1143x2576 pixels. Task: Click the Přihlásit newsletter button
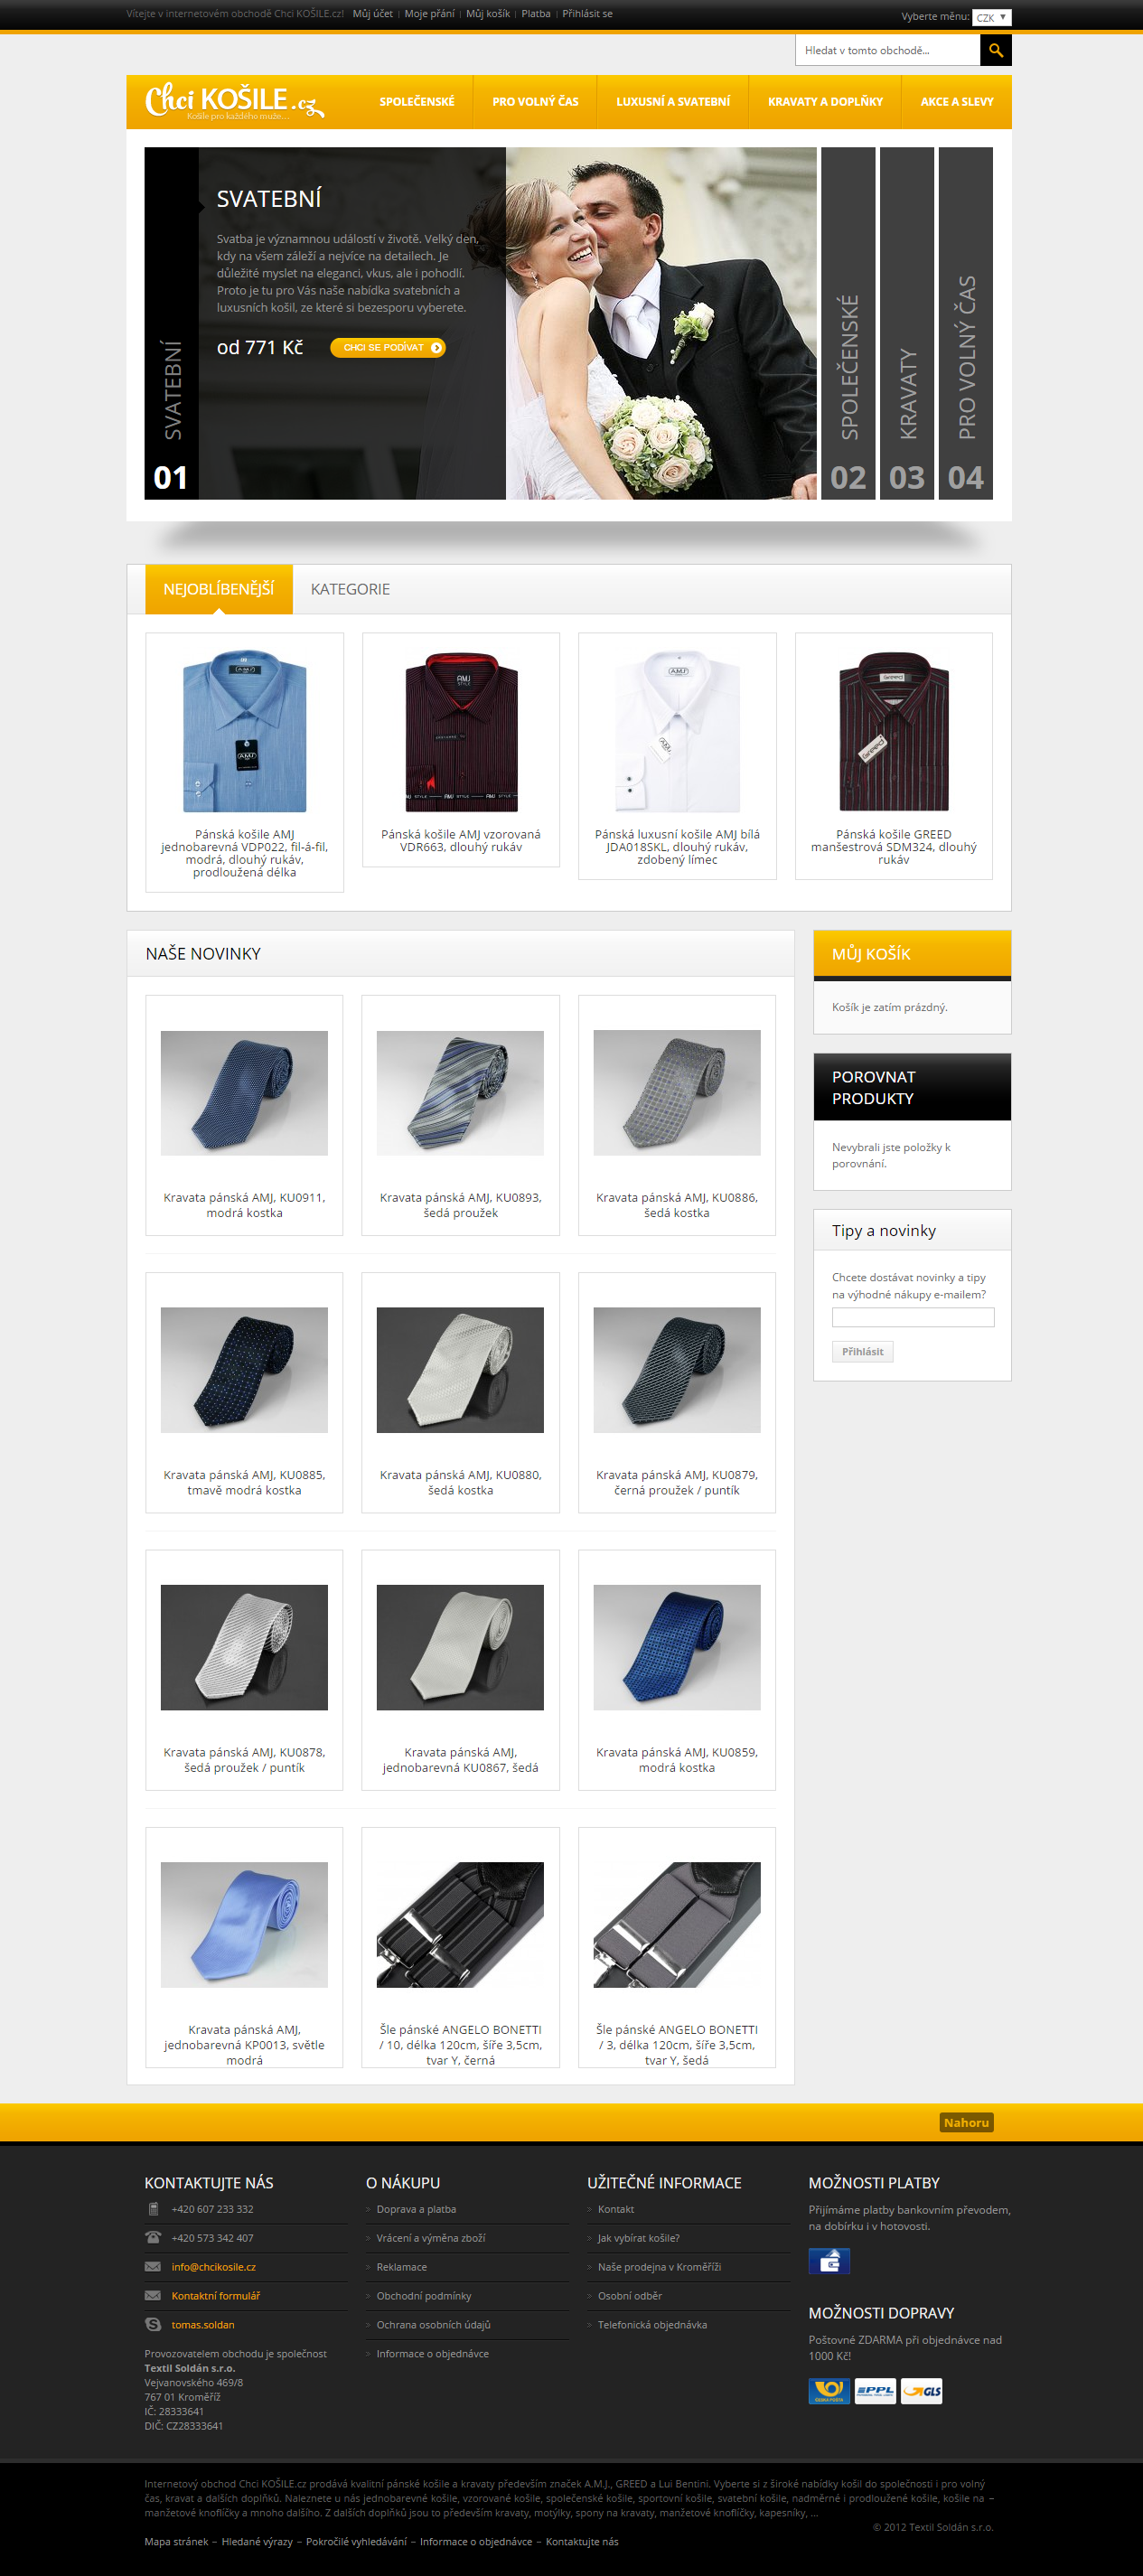point(862,1351)
